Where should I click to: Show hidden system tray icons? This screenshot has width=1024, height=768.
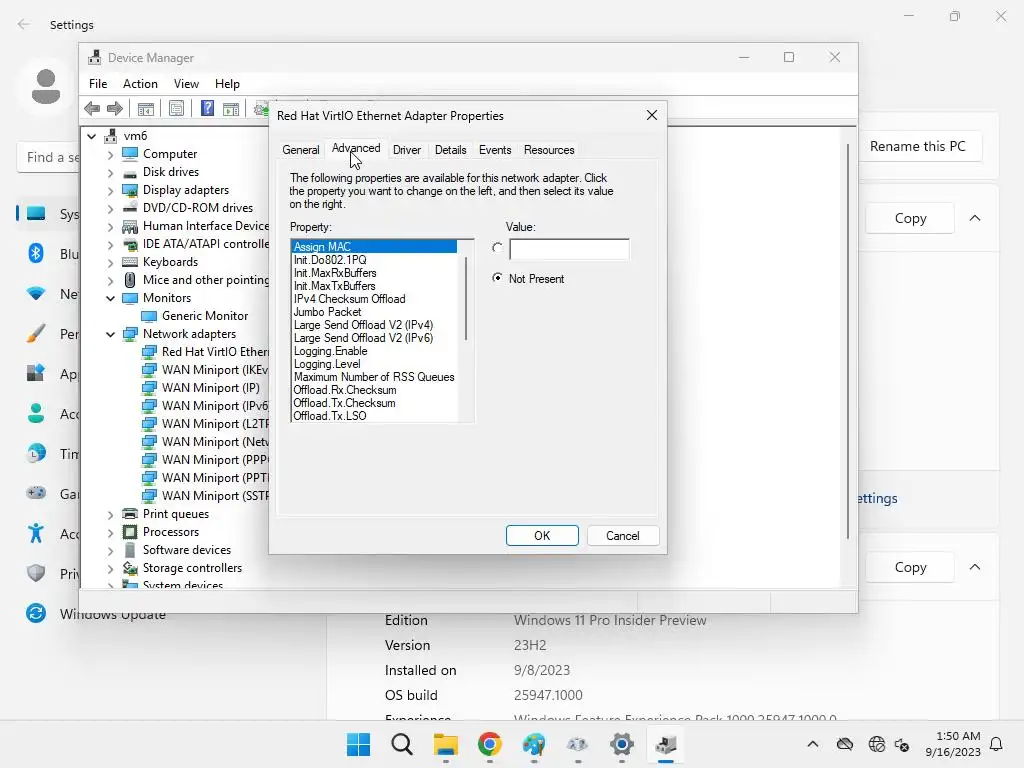pos(812,744)
